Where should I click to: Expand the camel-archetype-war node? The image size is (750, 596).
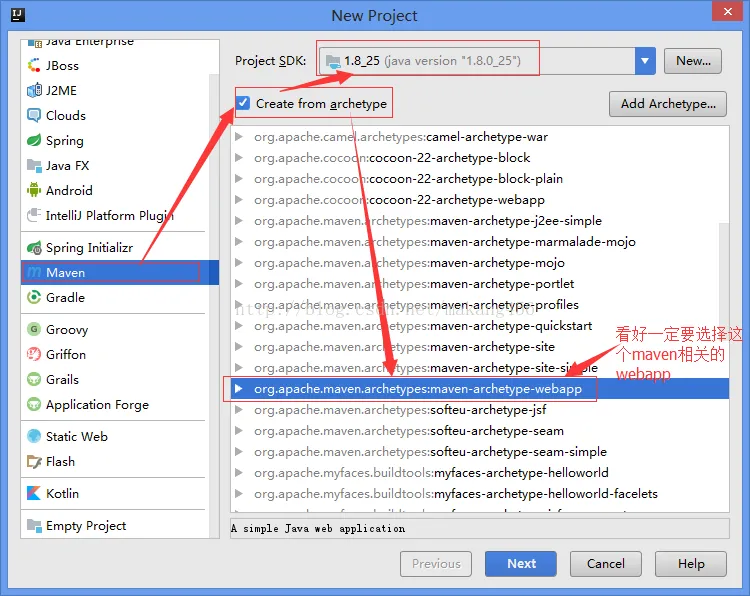point(239,137)
